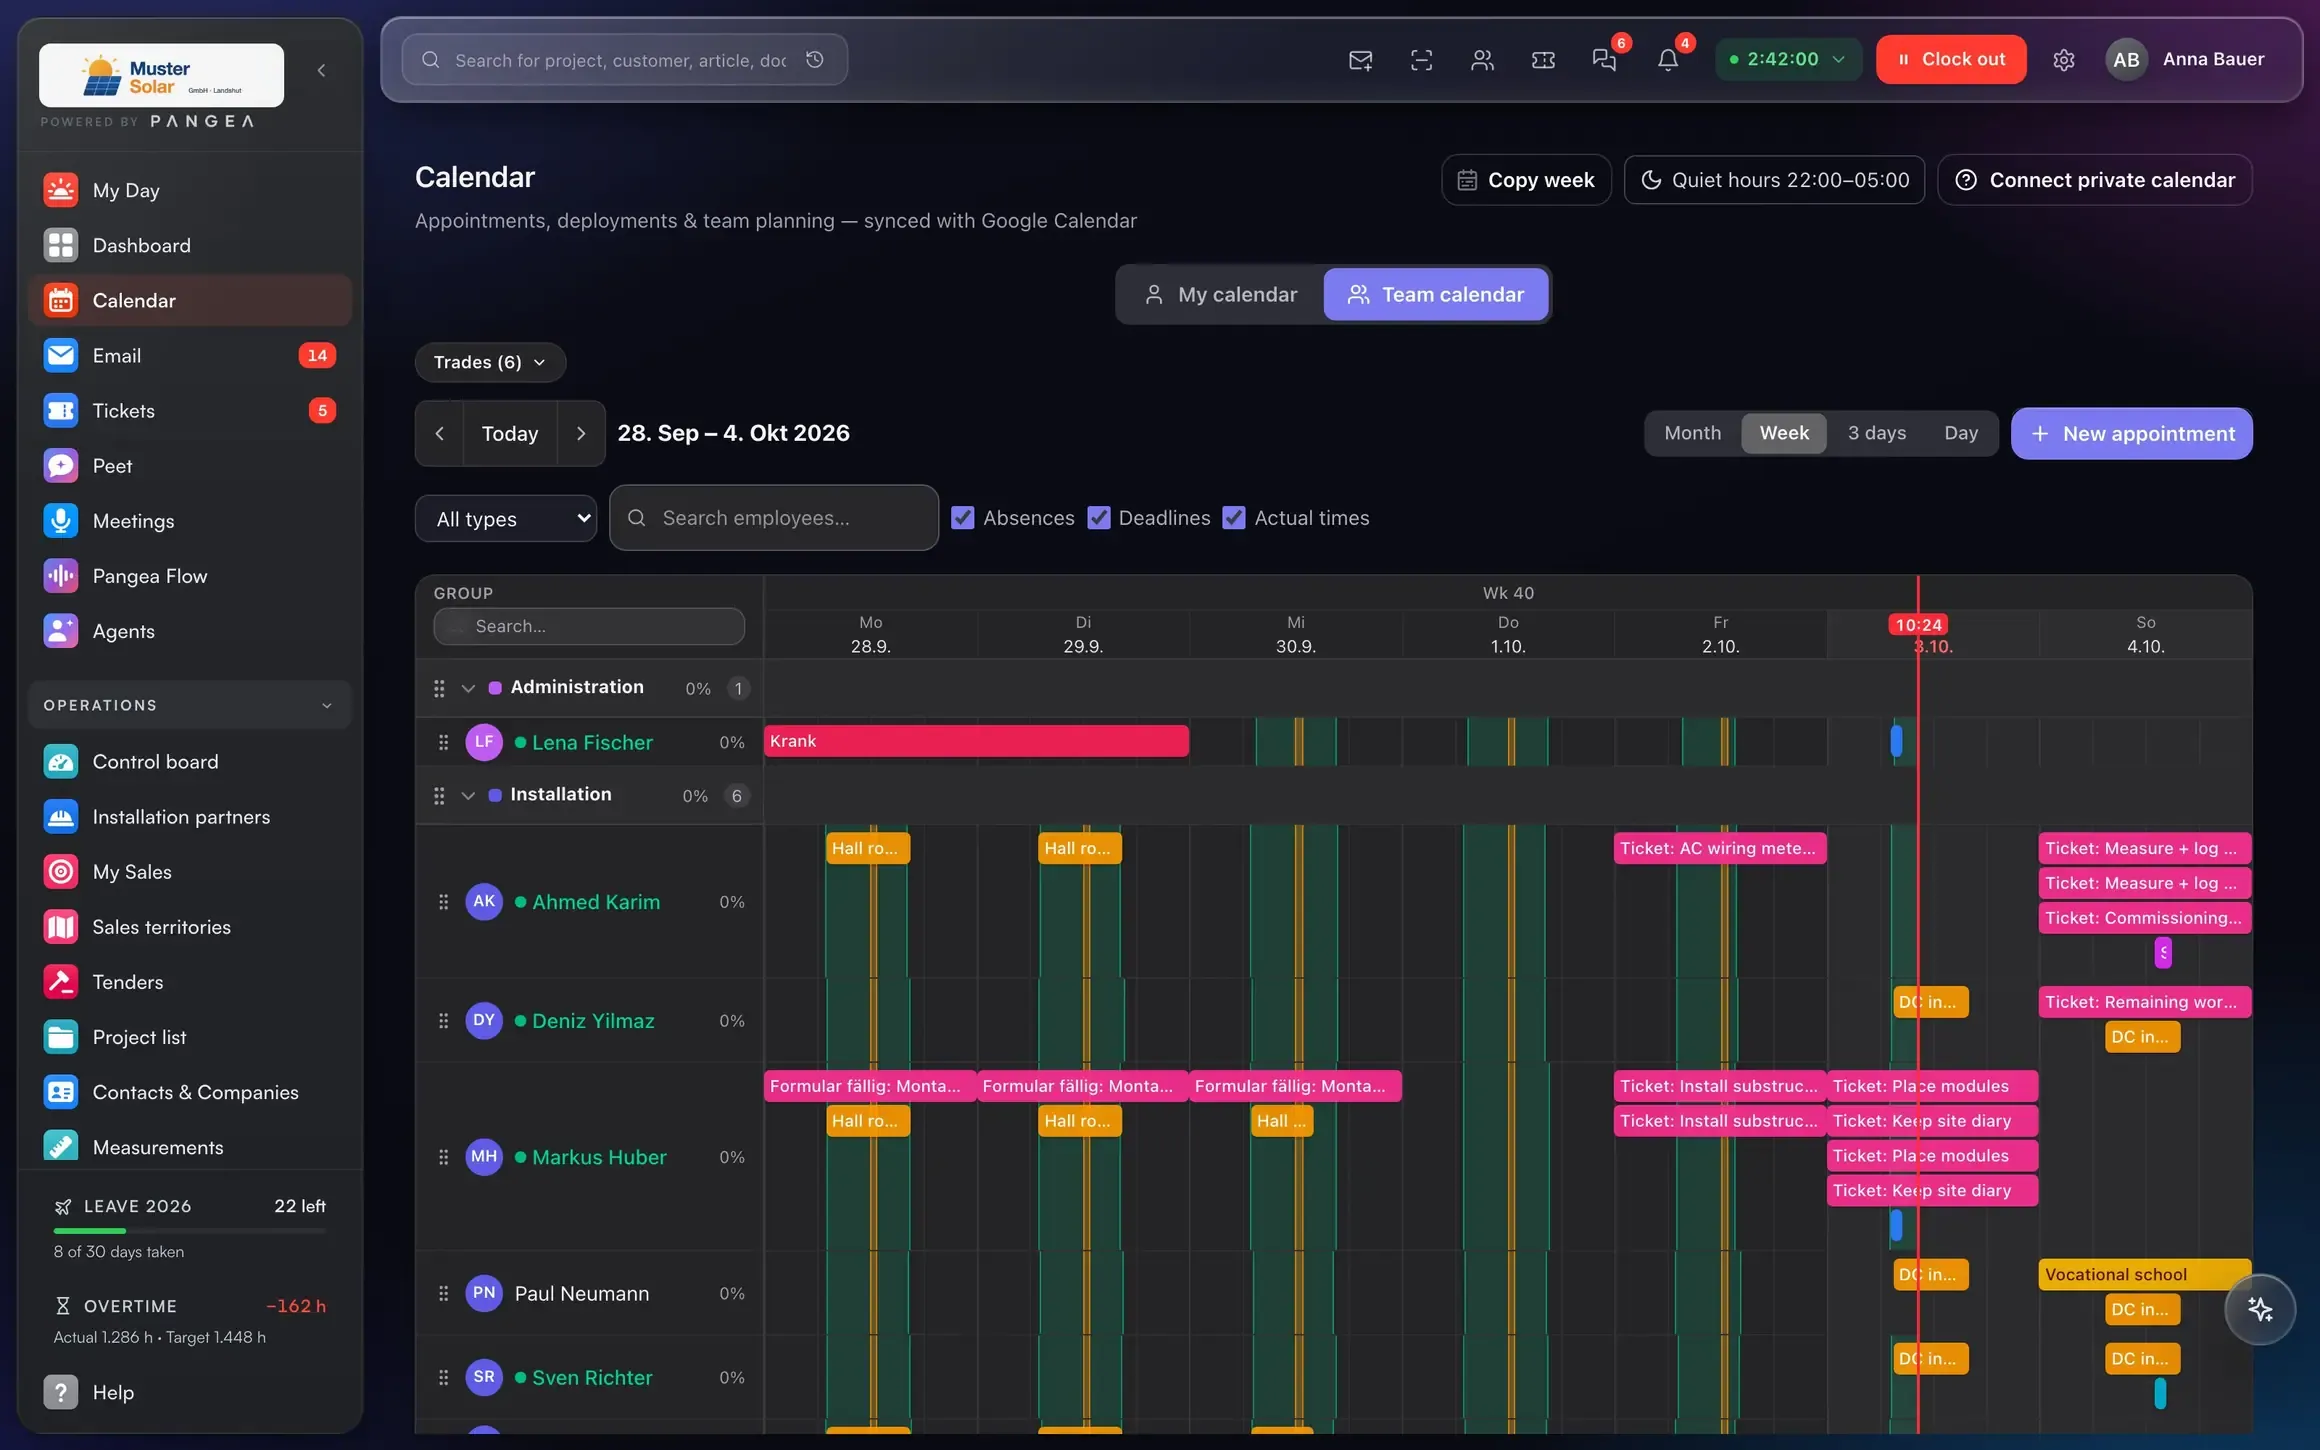The height and width of the screenshot is (1450, 2320).
Task: Select the Month view
Action: tap(1692, 433)
